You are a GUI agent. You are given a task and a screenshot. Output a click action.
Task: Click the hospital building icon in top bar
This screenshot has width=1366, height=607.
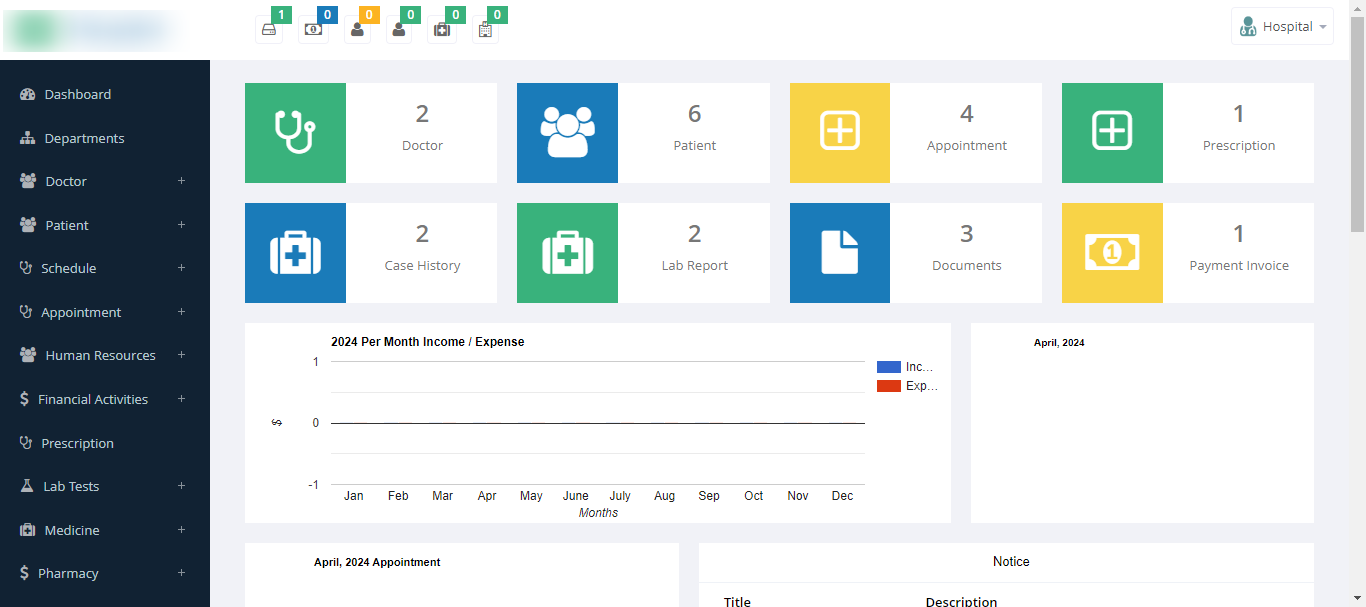click(485, 30)
